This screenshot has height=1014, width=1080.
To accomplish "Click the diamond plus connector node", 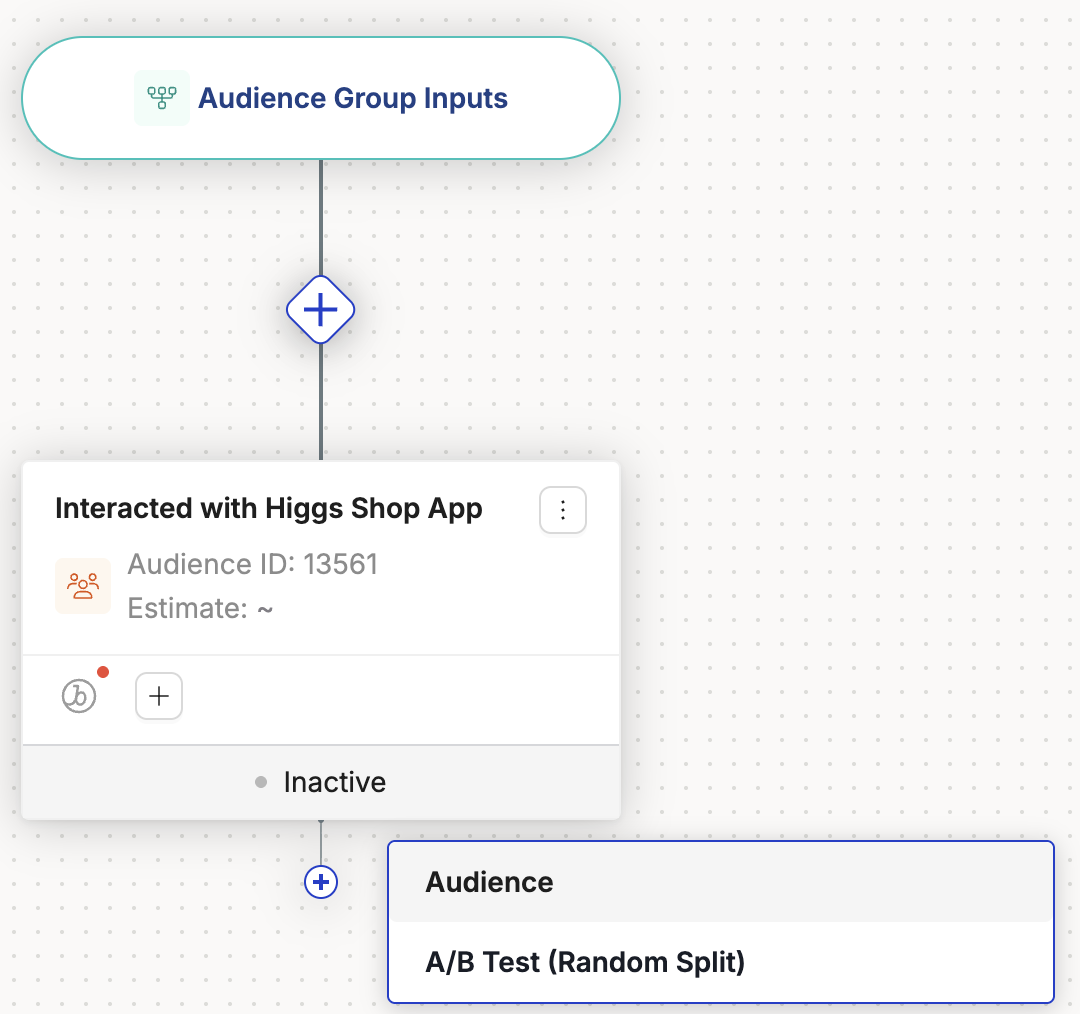I will [321, 310].
